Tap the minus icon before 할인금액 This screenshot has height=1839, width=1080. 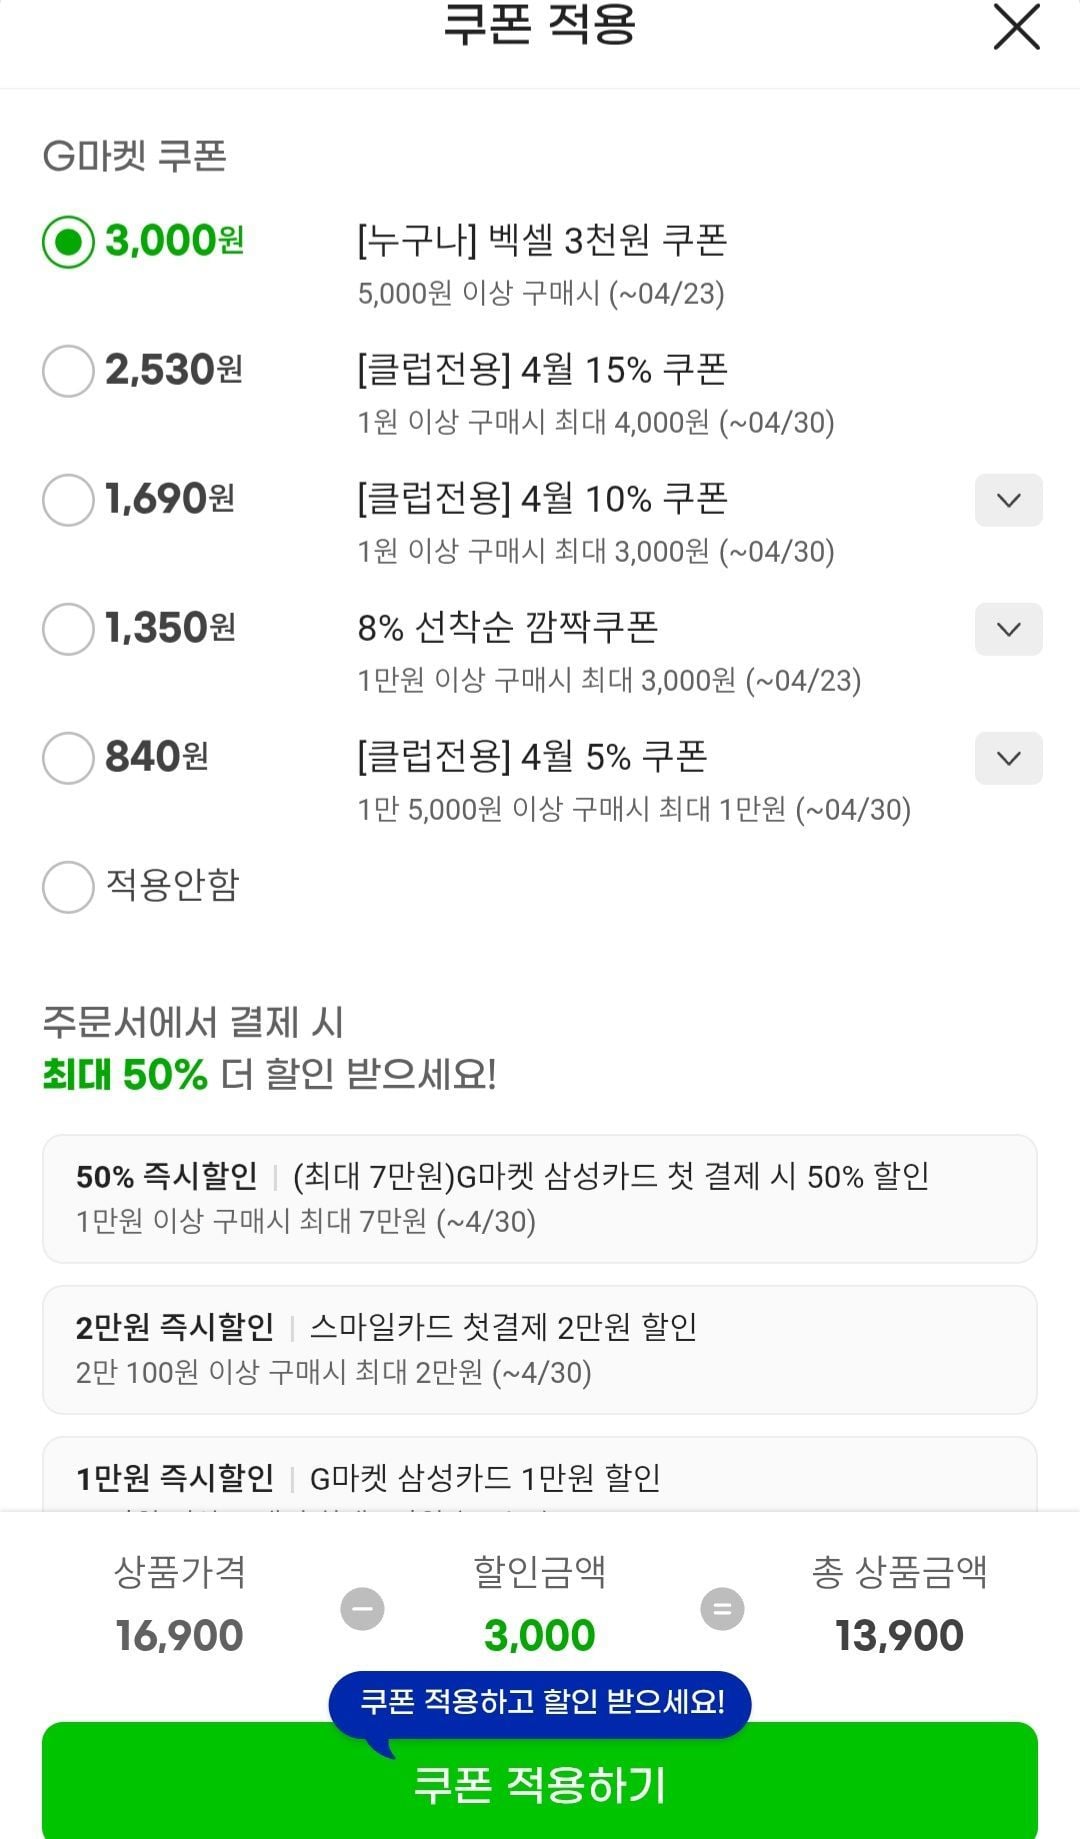point(362,1609)
